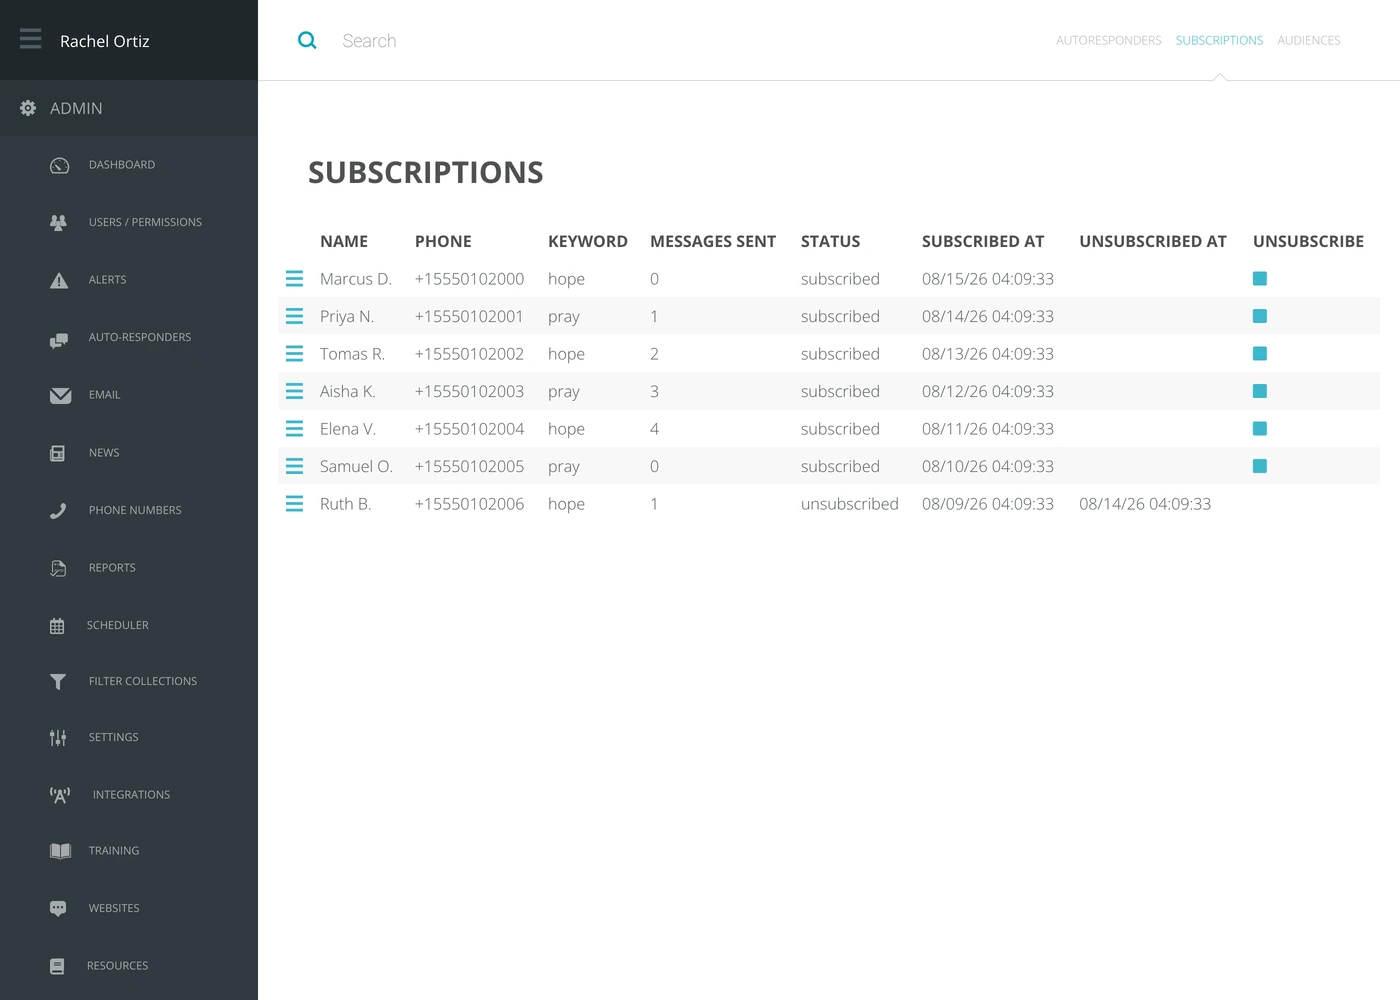
Task: Click the Admin gear icon
Action: 28,108
